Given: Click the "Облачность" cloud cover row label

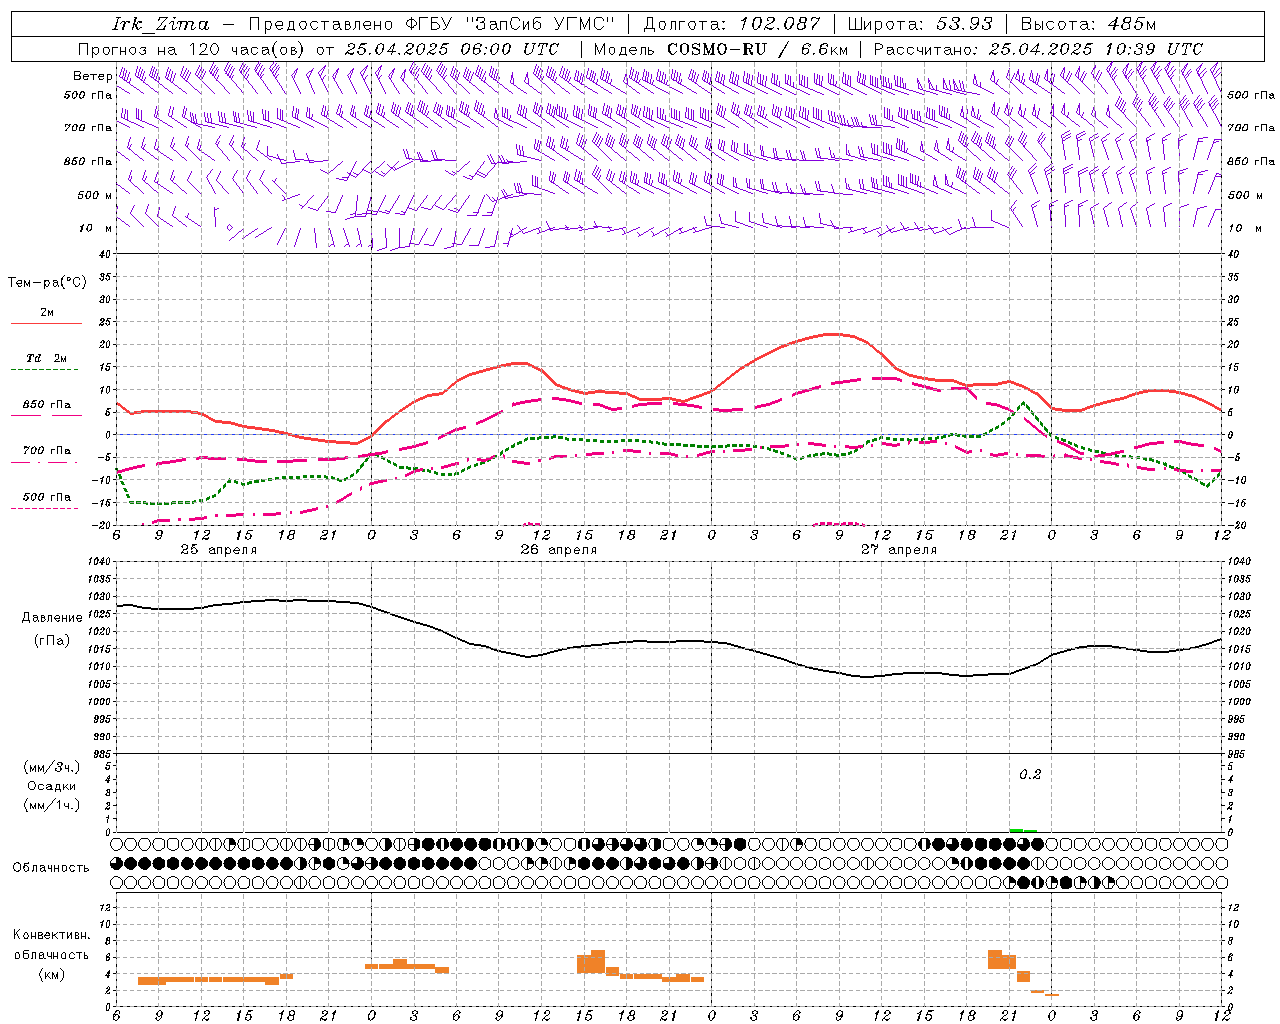Looking at the screenshot, I should click(51, 867).
